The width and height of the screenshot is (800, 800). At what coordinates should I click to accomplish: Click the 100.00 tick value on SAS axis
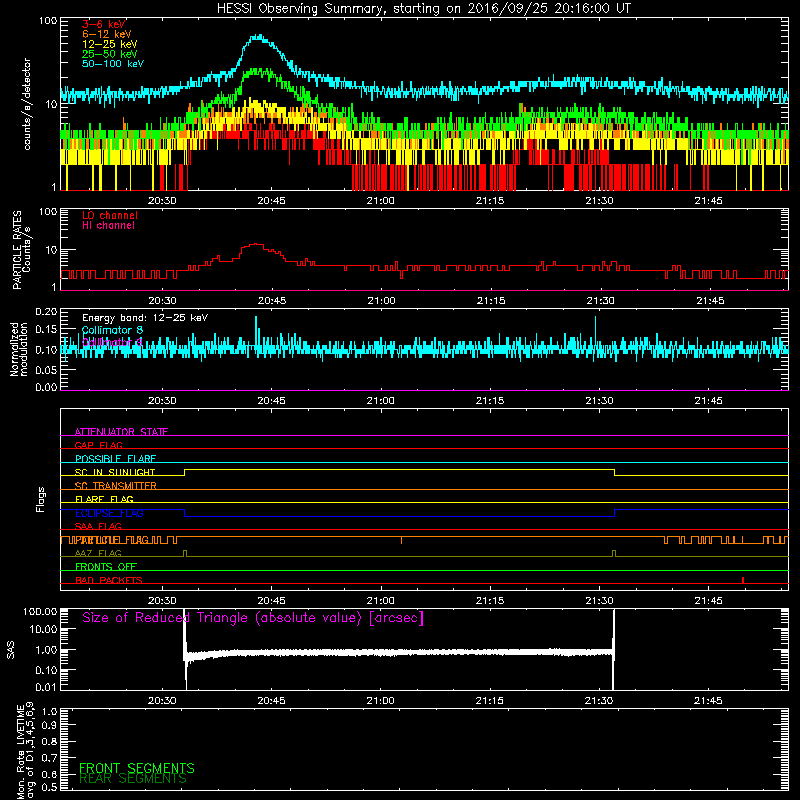[x=40, y=611]
